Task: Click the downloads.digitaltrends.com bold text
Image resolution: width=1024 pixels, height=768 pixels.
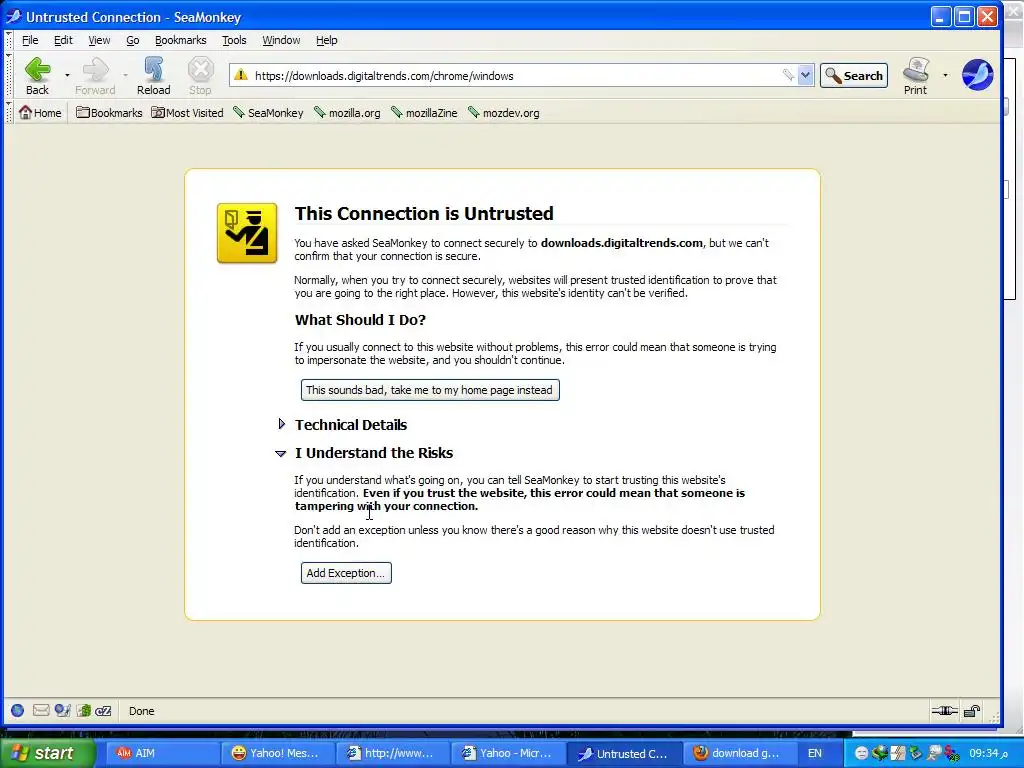Action: (622, 243)
